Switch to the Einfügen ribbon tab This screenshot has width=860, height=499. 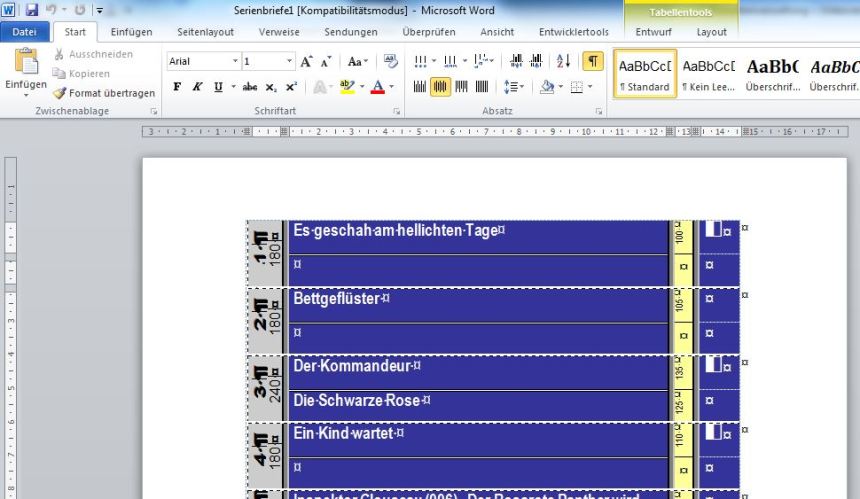132,32
